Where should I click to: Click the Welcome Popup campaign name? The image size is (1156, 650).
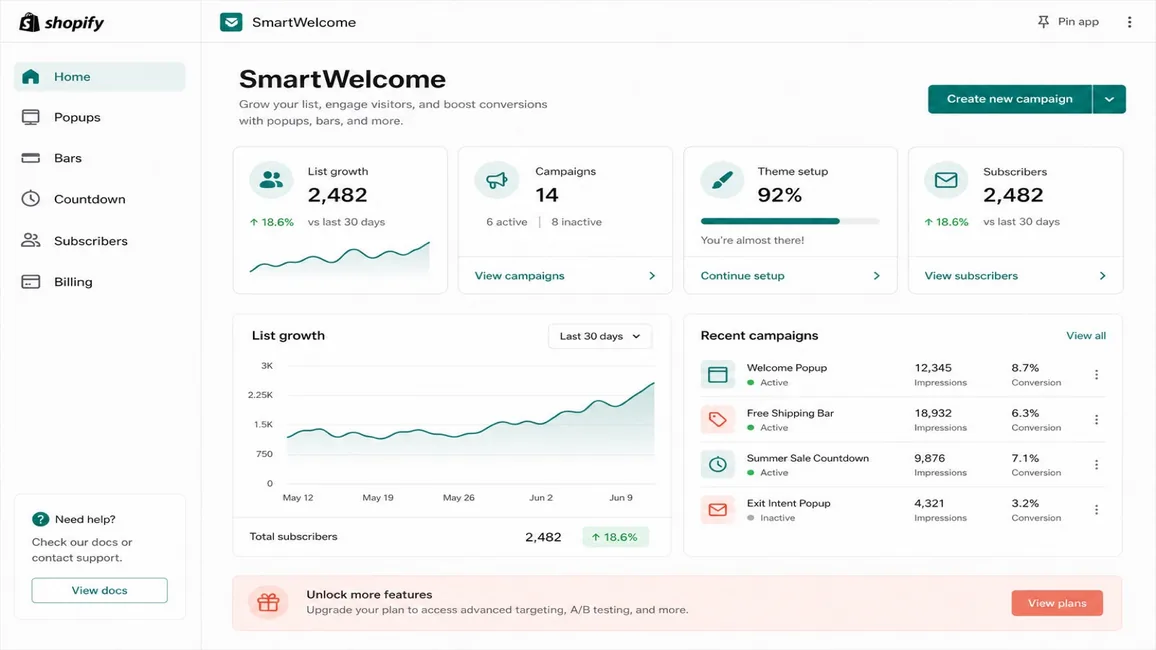click(x=787, y=368)
